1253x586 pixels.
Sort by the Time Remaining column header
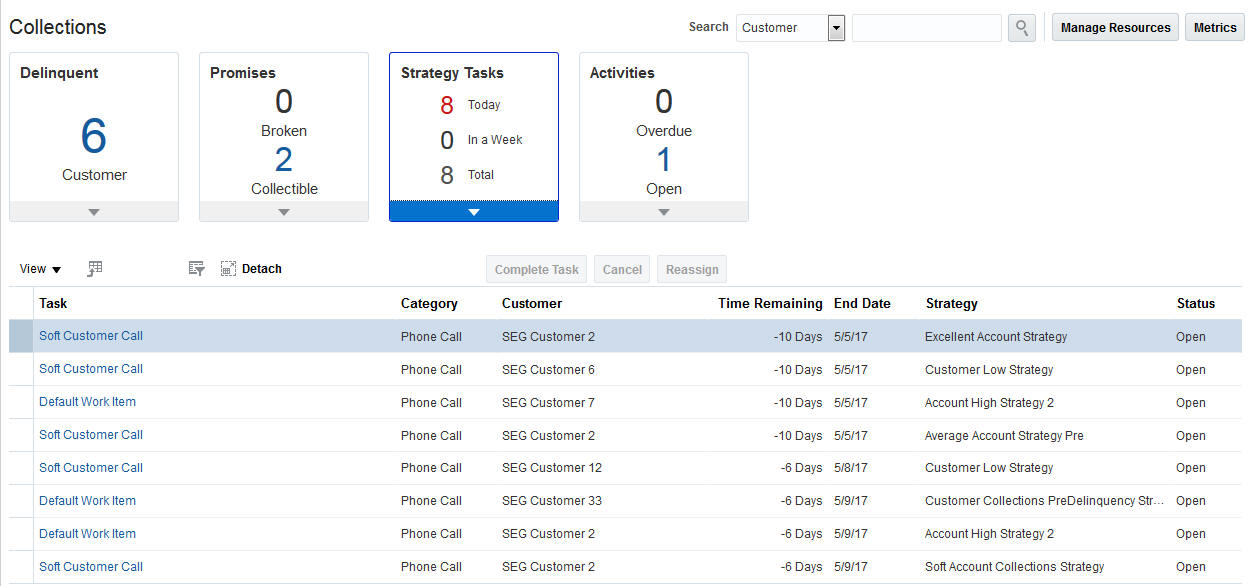pyautogui.click(x=770, y=303)
